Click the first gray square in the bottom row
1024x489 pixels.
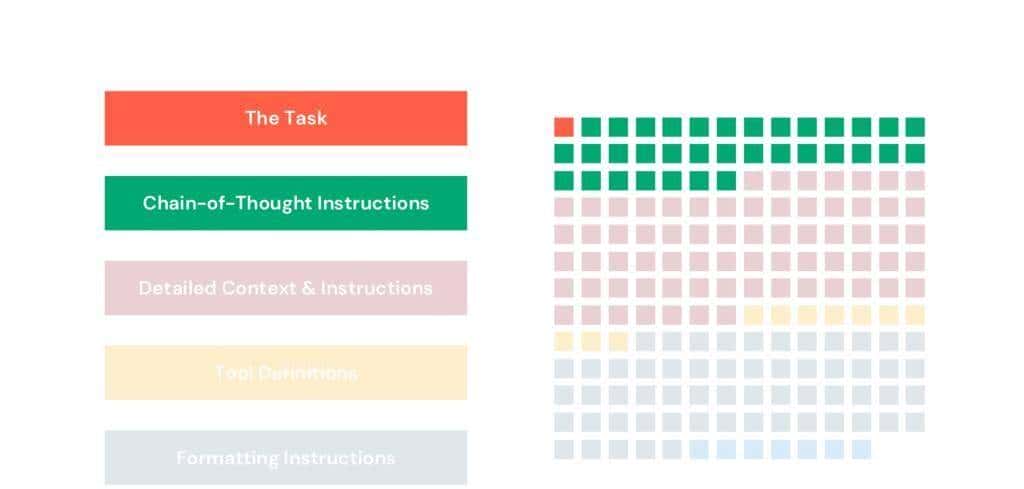pyautogui.click(x=564, y=450)
